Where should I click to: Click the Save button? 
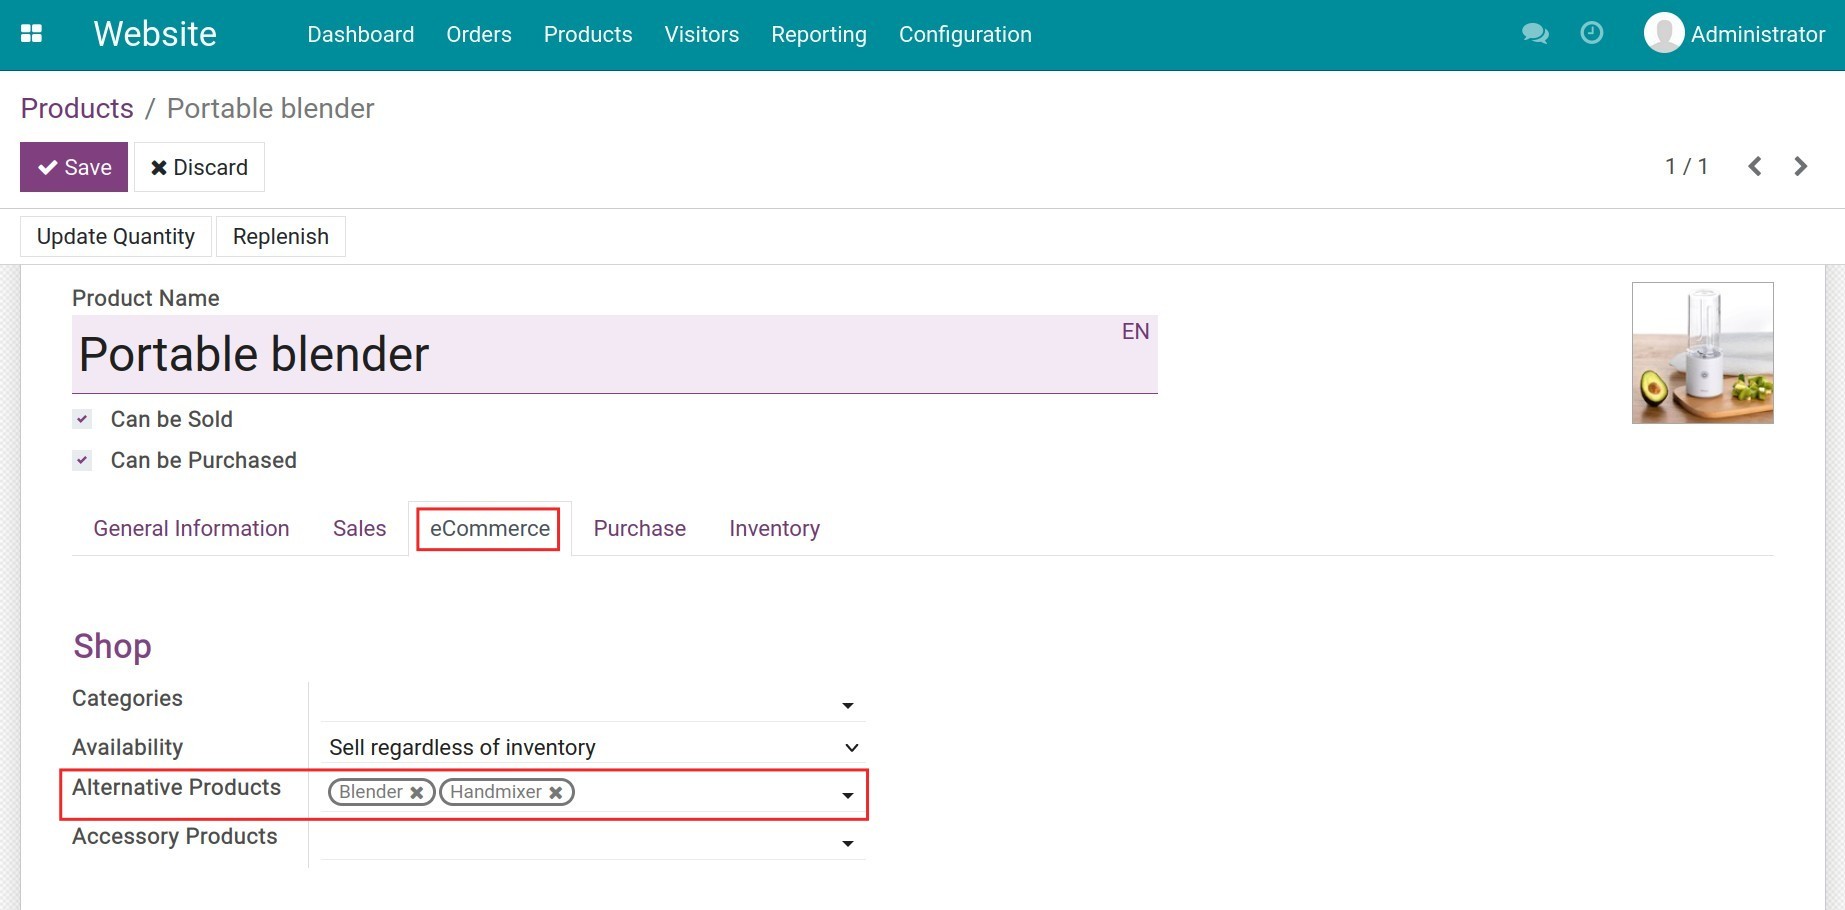point(74,167)
